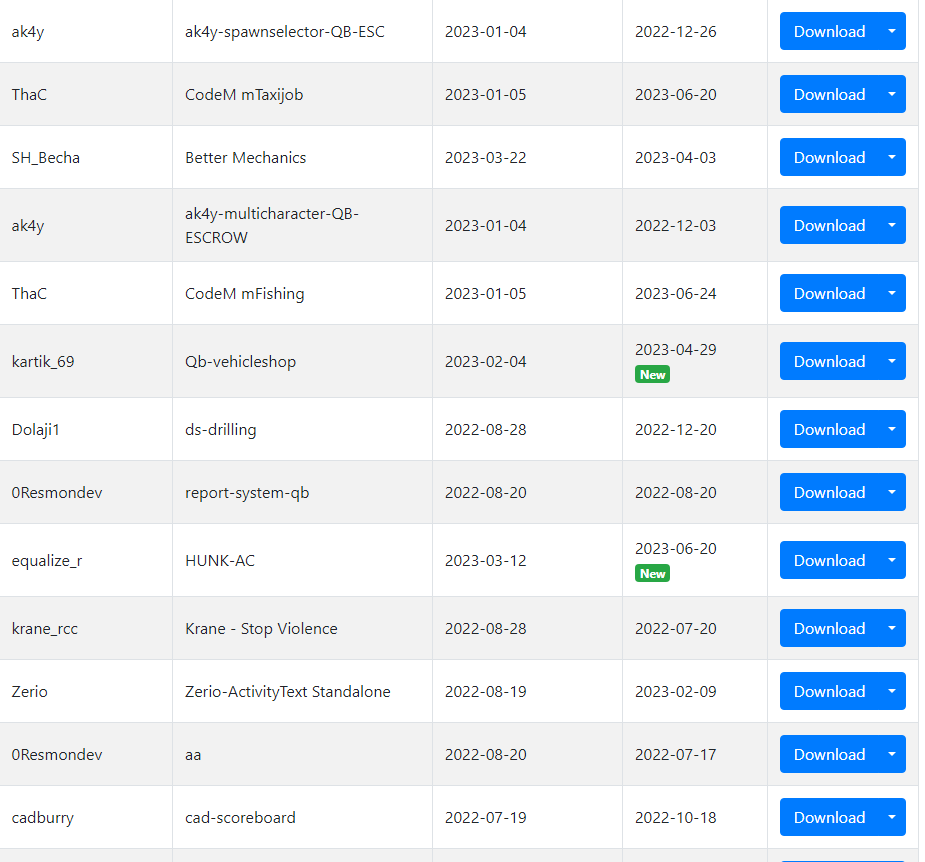Select Zerio-ActivityText Standalone name
The height and width of the screenshot is (862, 925).
point(287,691)
